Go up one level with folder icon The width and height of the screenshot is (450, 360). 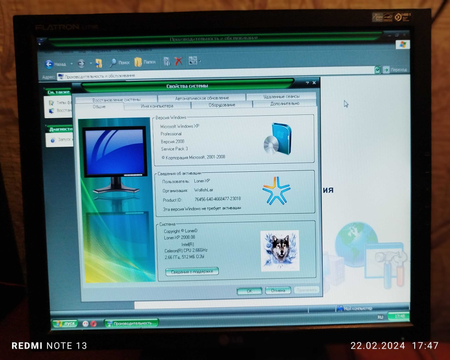pos(99,63)
